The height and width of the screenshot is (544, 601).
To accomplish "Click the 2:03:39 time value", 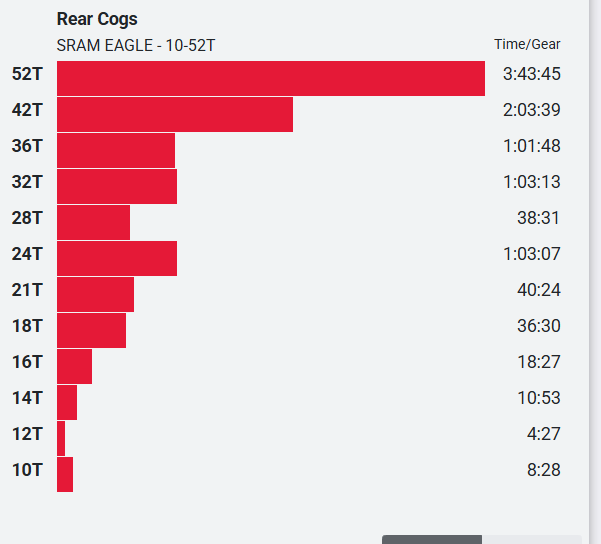I will coord(531,110).
